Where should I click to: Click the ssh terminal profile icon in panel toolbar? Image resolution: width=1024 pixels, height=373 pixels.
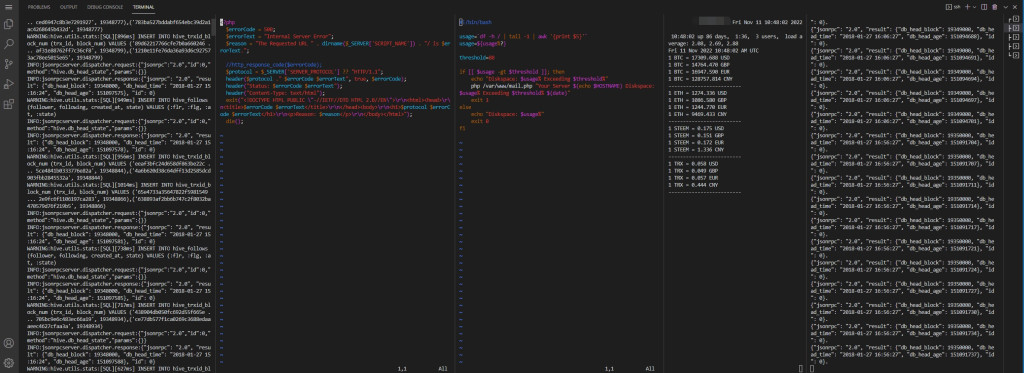point(952,7)
